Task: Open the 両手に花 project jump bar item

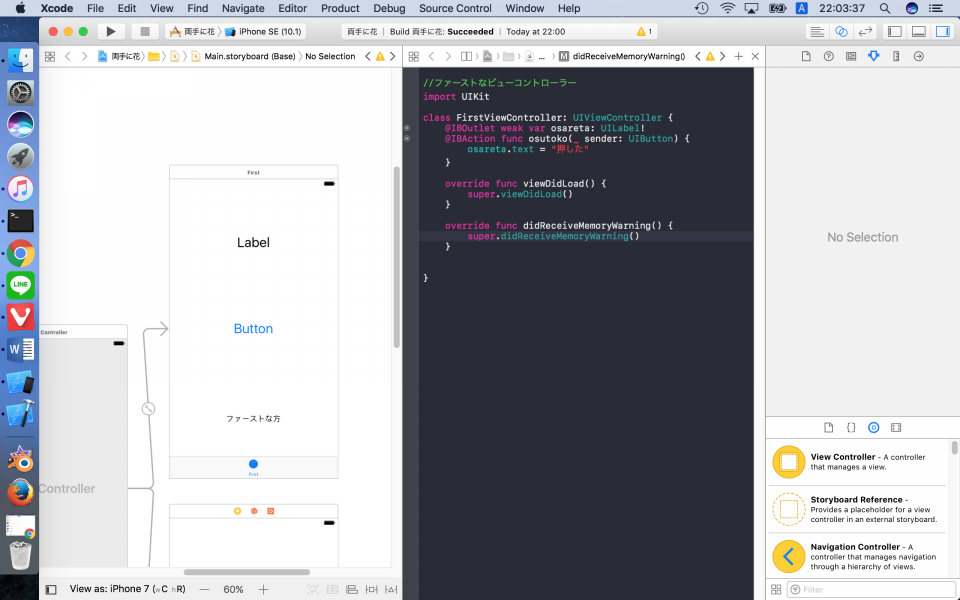Action: coord(119,56)
